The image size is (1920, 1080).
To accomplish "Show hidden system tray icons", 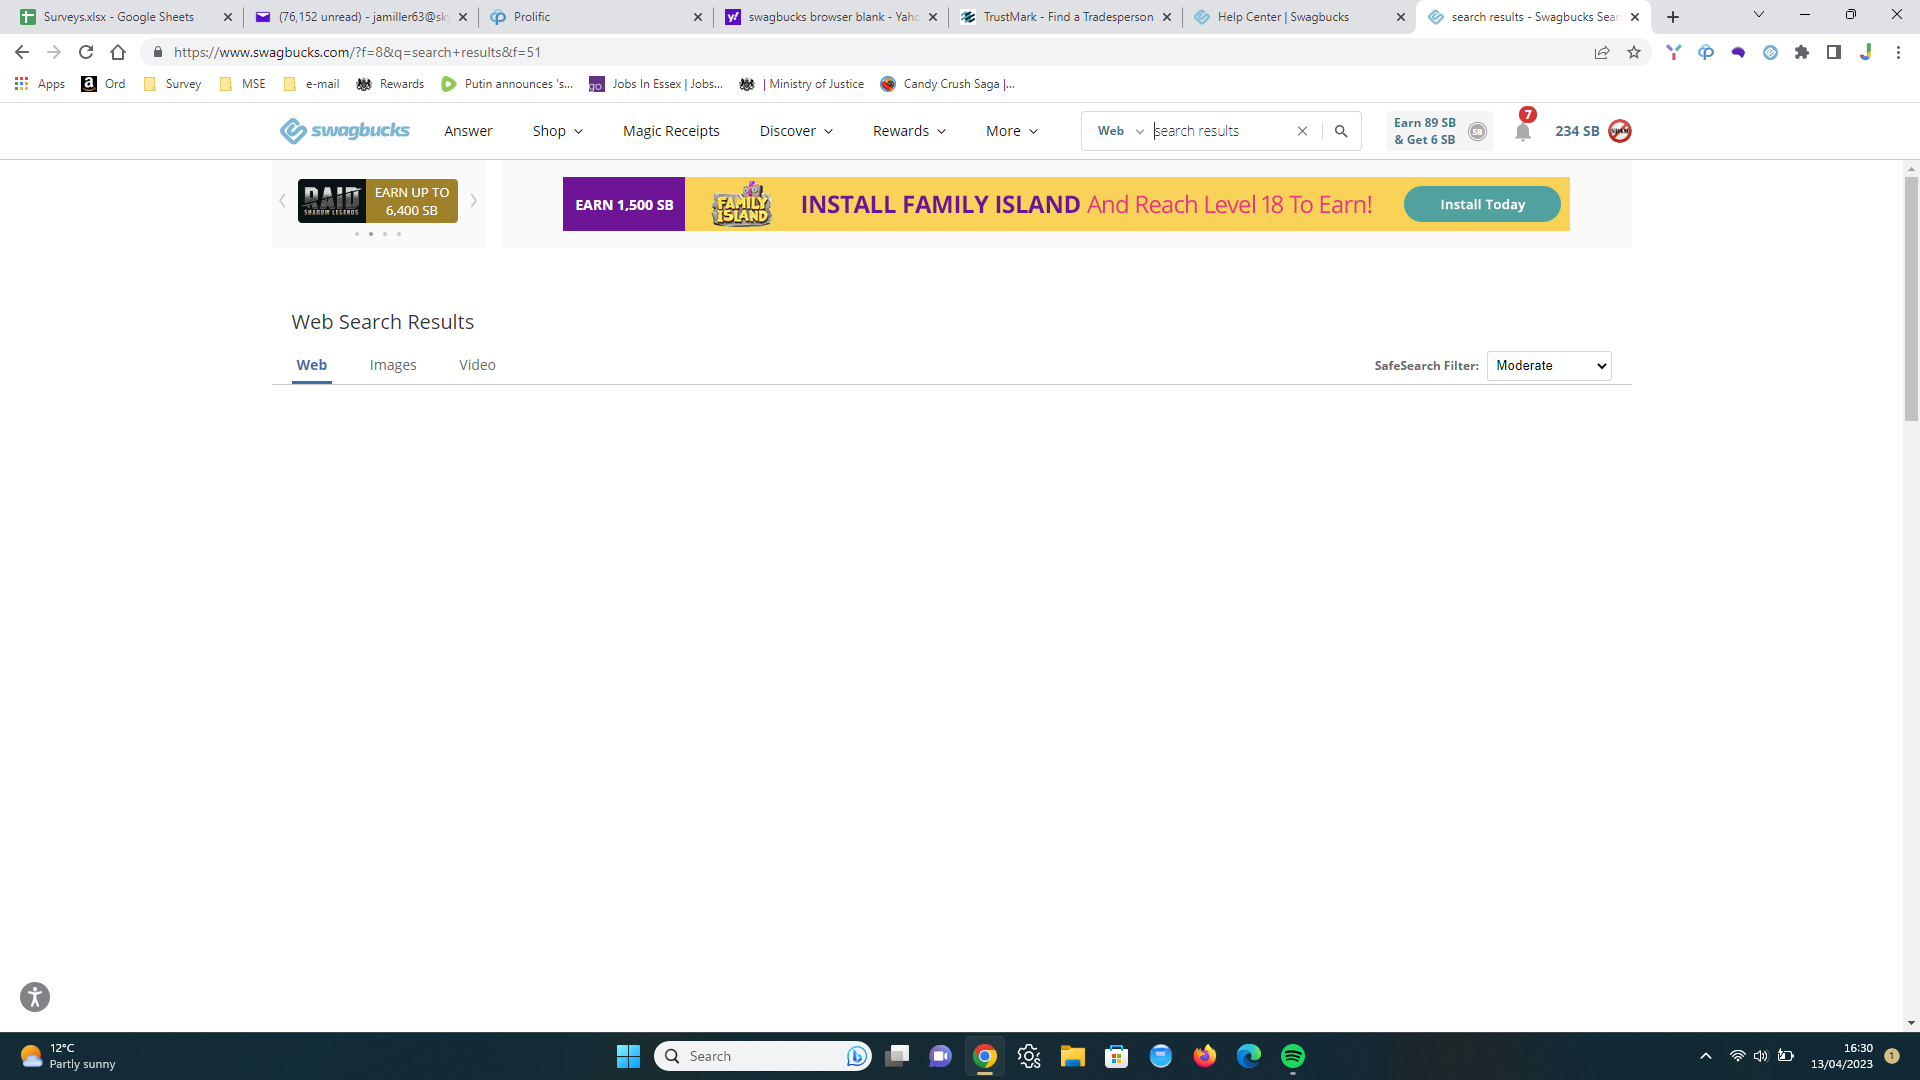I will click(1706, 1056).
